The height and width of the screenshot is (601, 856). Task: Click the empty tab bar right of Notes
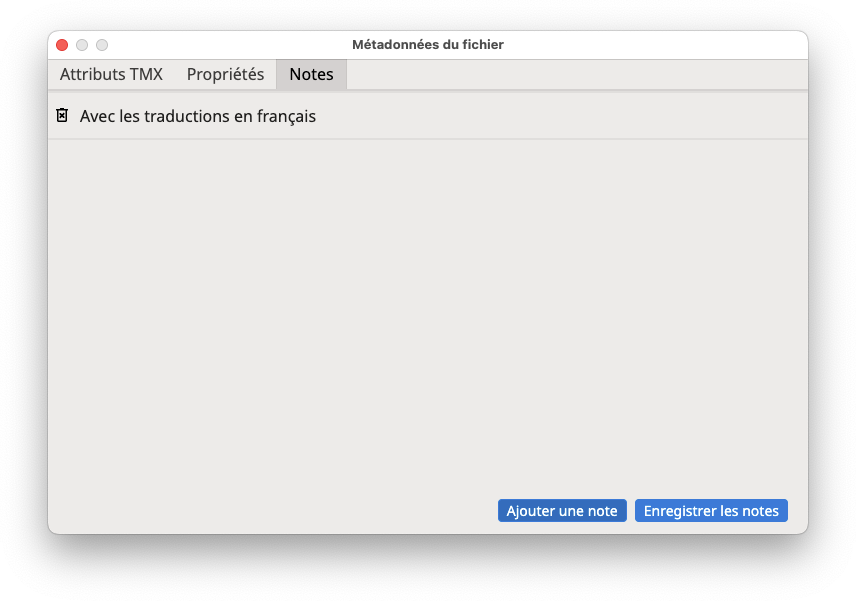(577, 74)
